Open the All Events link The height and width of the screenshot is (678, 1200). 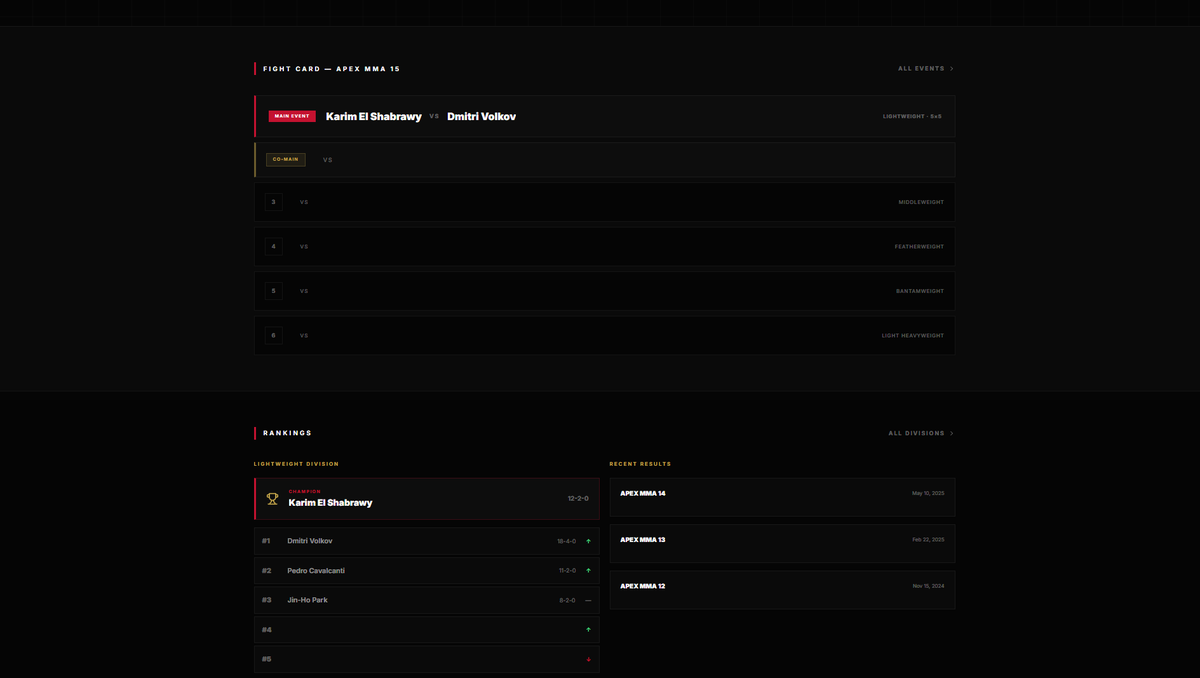click(x=925, y=69)
